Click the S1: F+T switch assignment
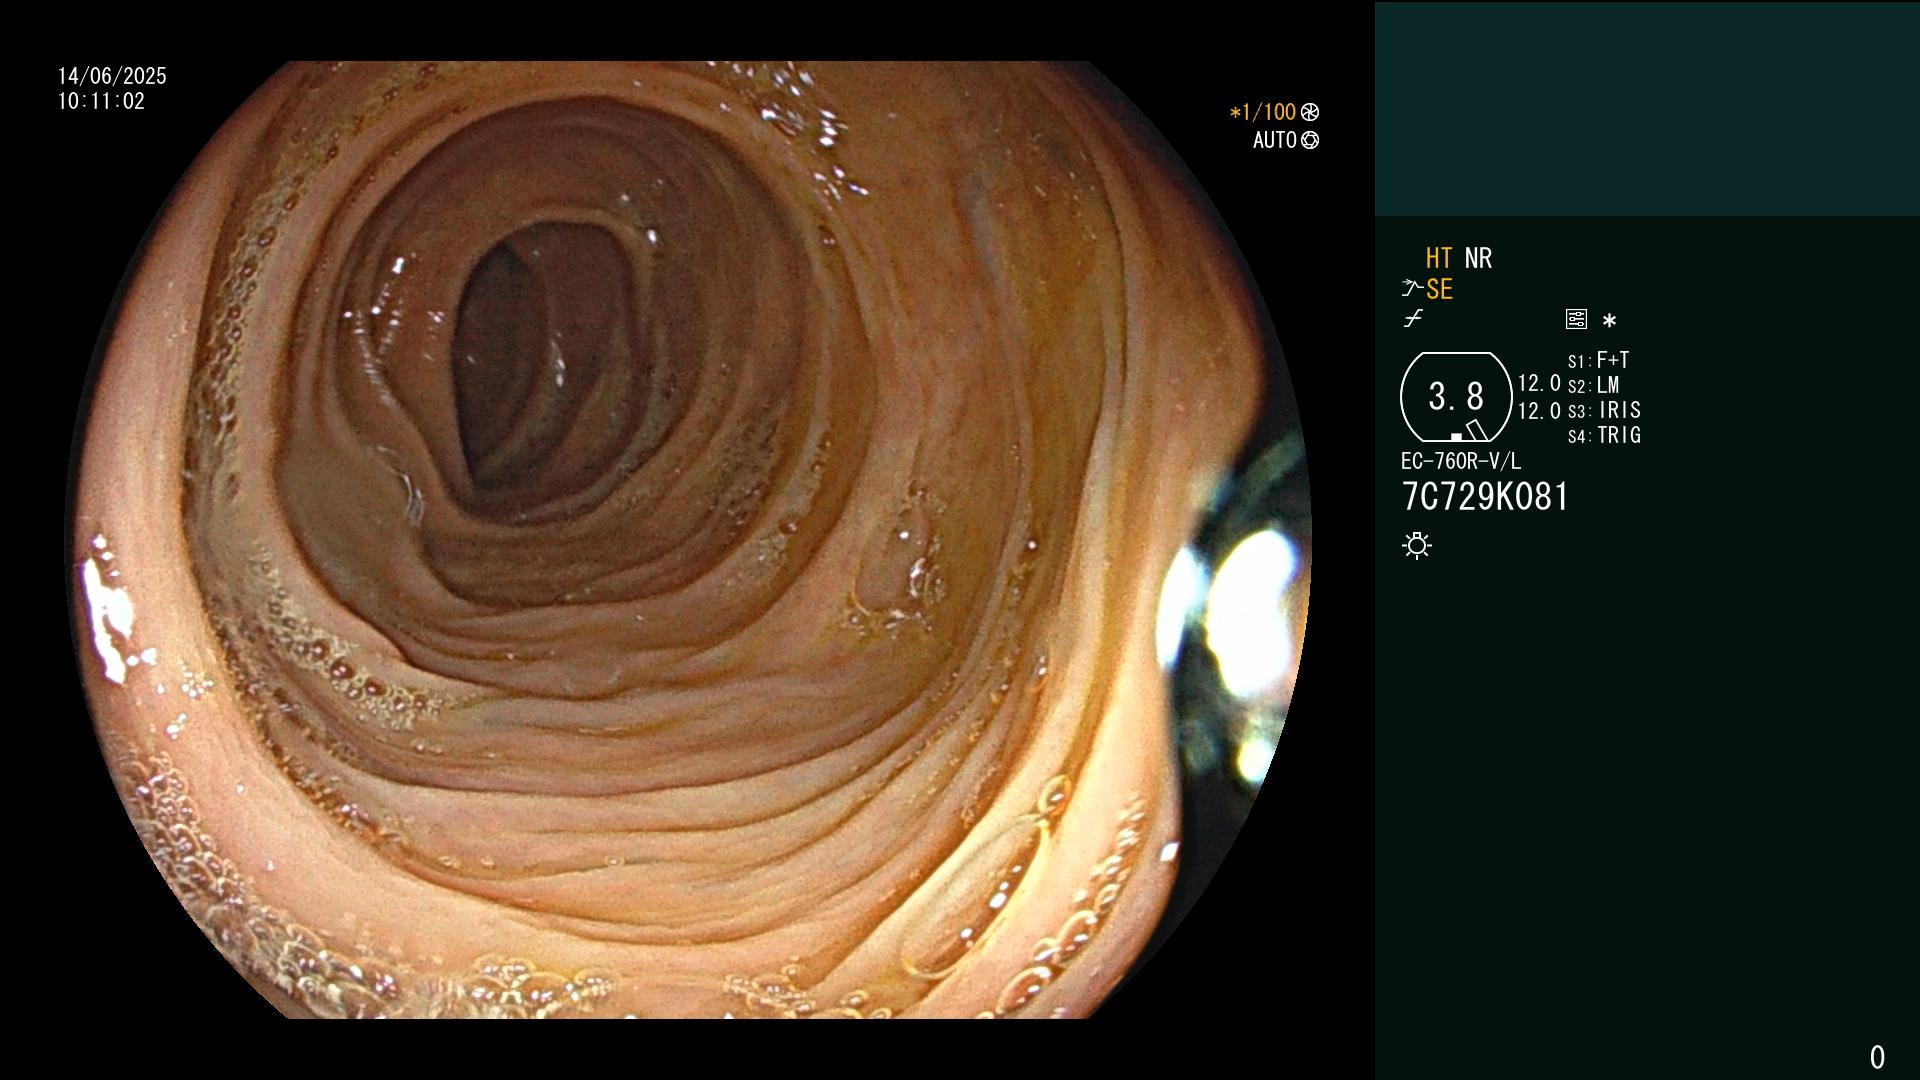Screen dimensions: 1920x1080 (x=1598, y=360)
